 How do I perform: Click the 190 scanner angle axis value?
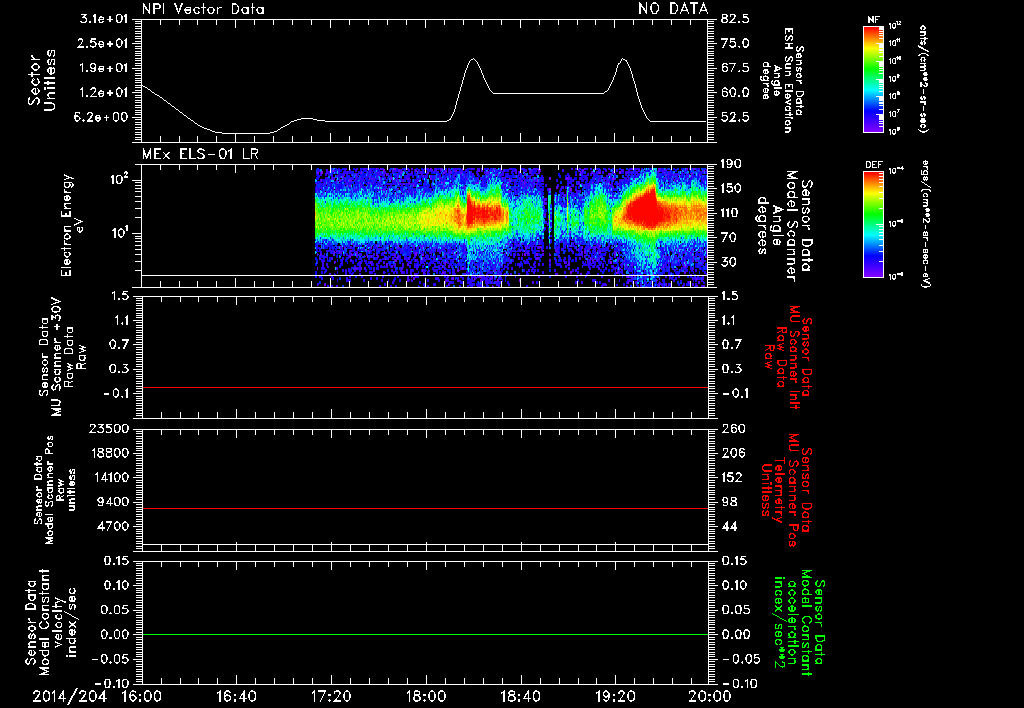731,164
